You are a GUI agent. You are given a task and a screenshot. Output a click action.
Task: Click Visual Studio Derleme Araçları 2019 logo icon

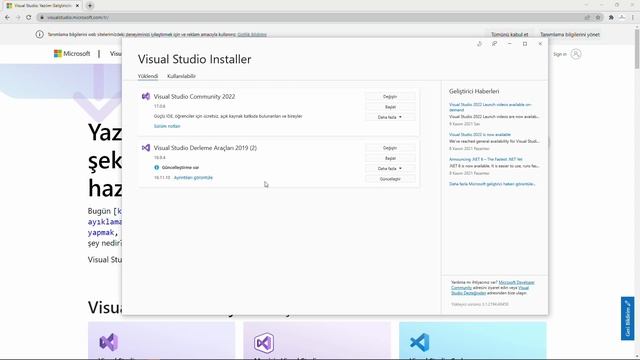click(146, 148)
